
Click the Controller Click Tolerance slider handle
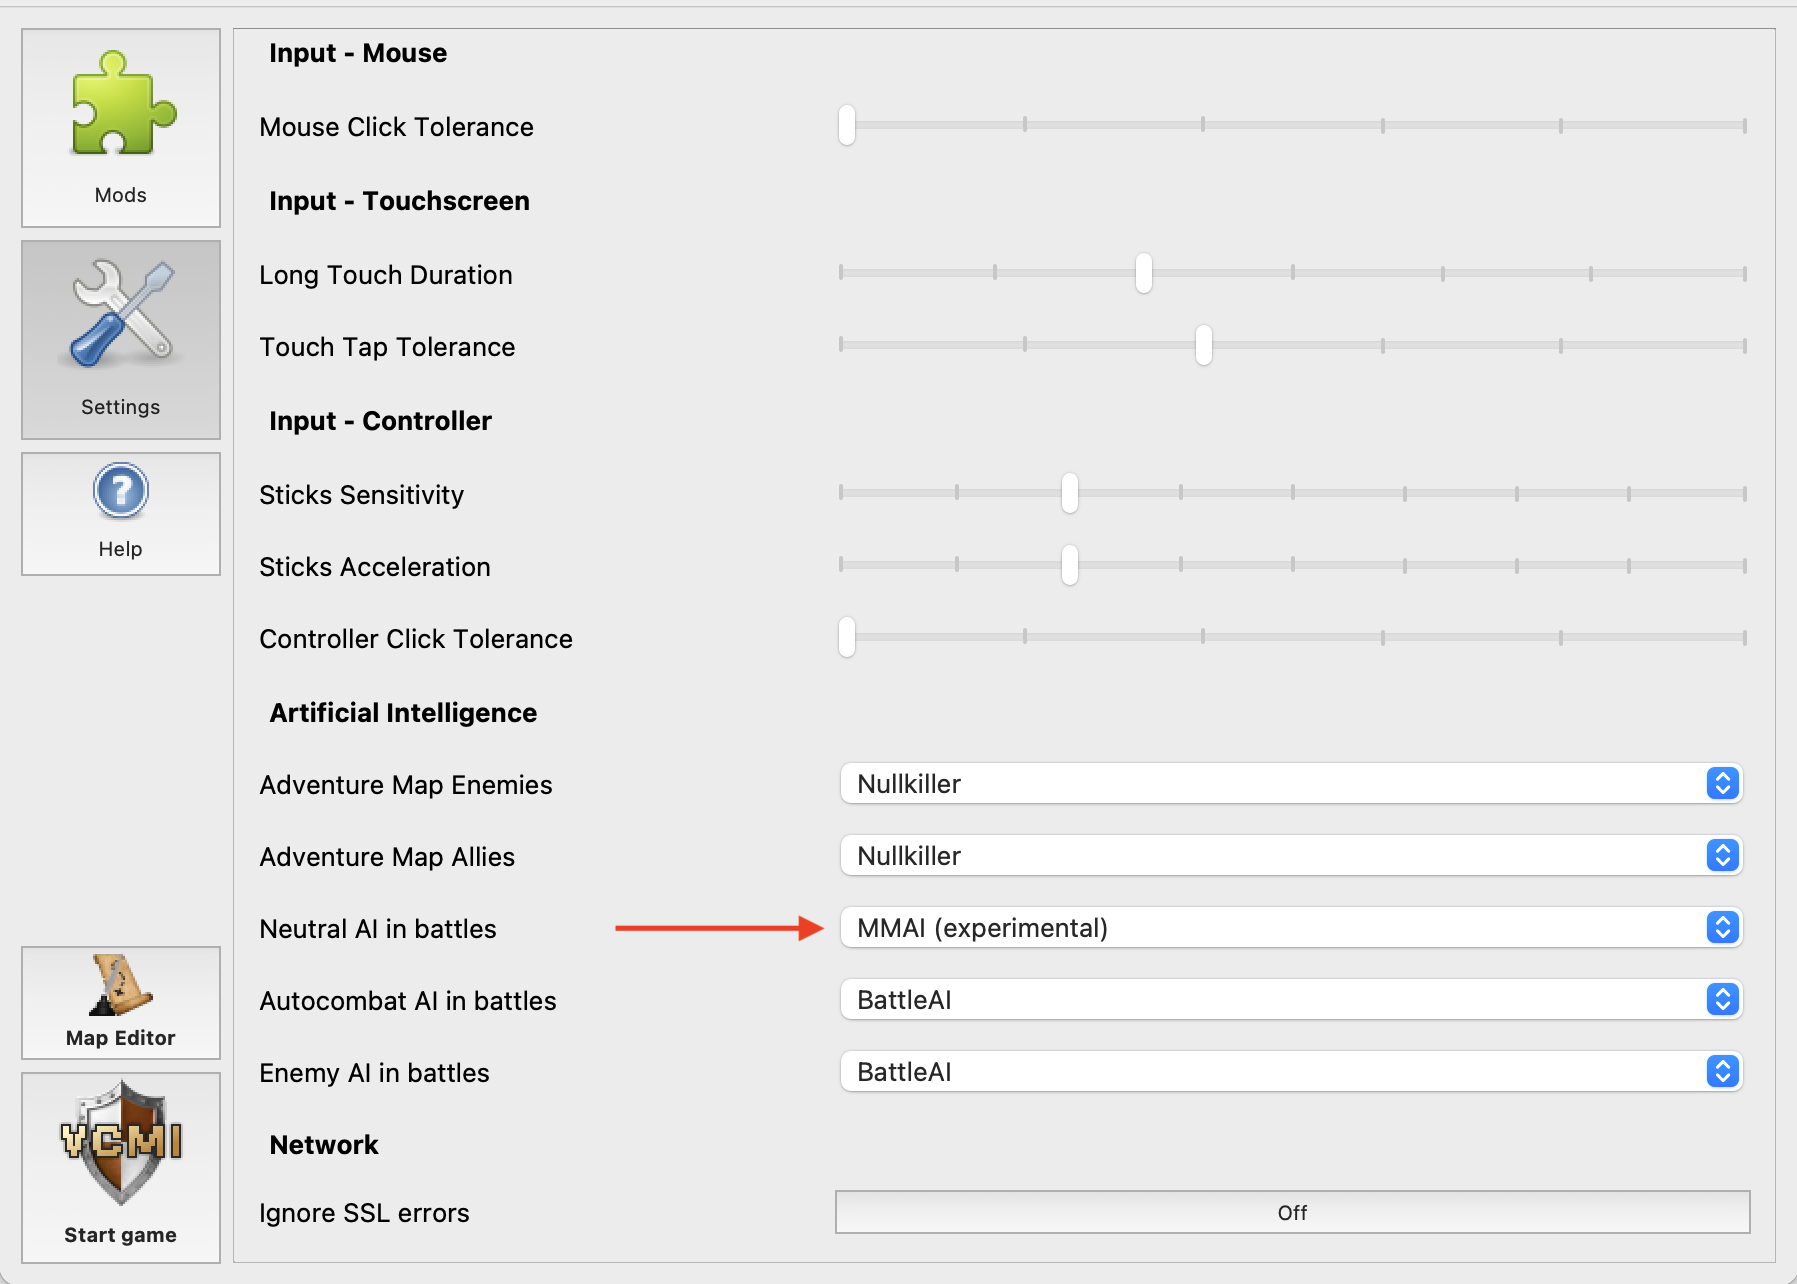pyautogui.click(x=847, y=637)
